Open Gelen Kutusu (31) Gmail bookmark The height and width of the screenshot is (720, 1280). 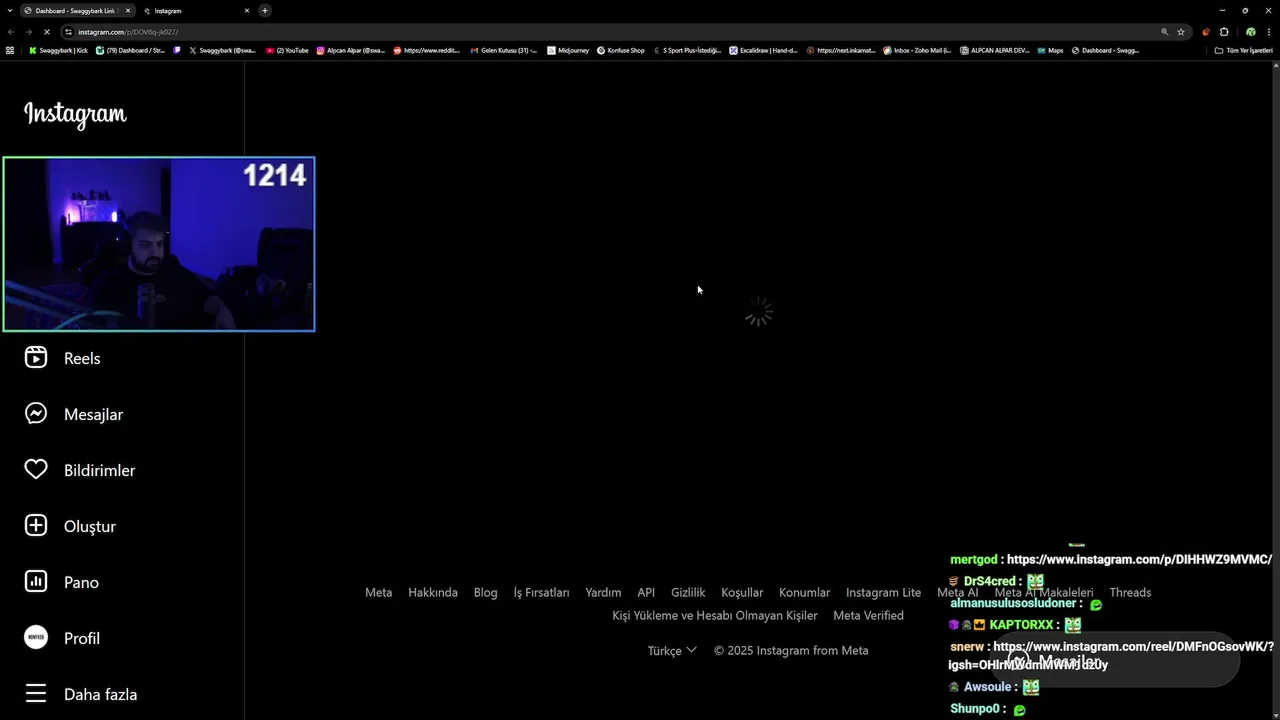point(504,50)
